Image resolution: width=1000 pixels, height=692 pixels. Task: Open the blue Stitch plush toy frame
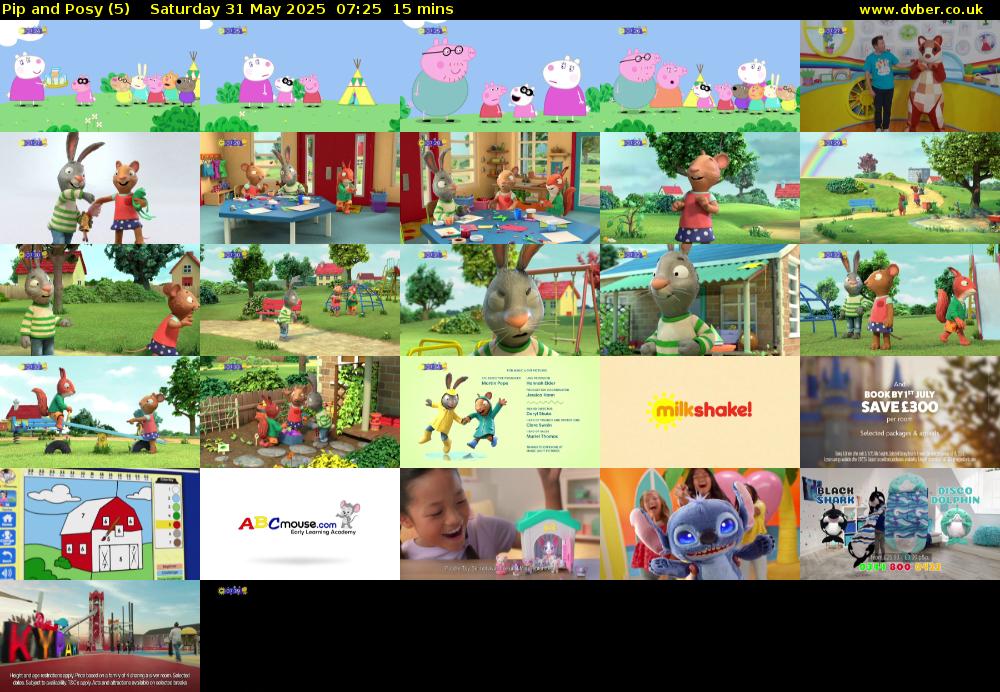pyautogui.click(x=700, y=524)
